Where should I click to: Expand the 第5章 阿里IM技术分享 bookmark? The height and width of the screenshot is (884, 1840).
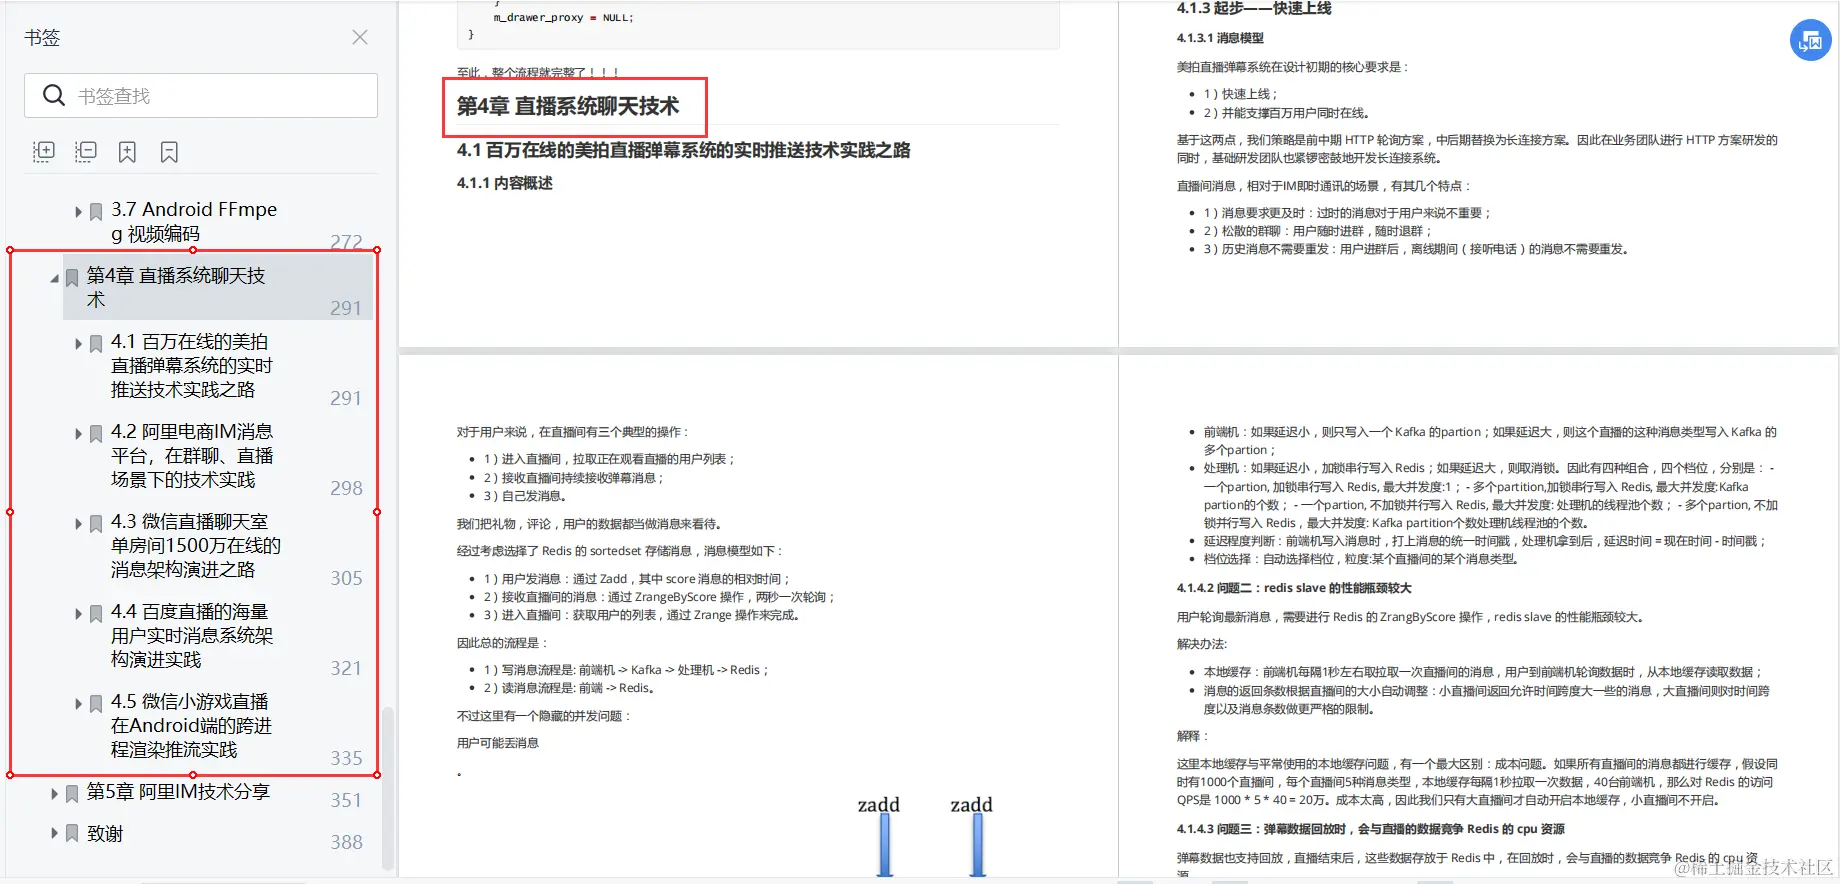pyautogui.click(x=54, y=793)
